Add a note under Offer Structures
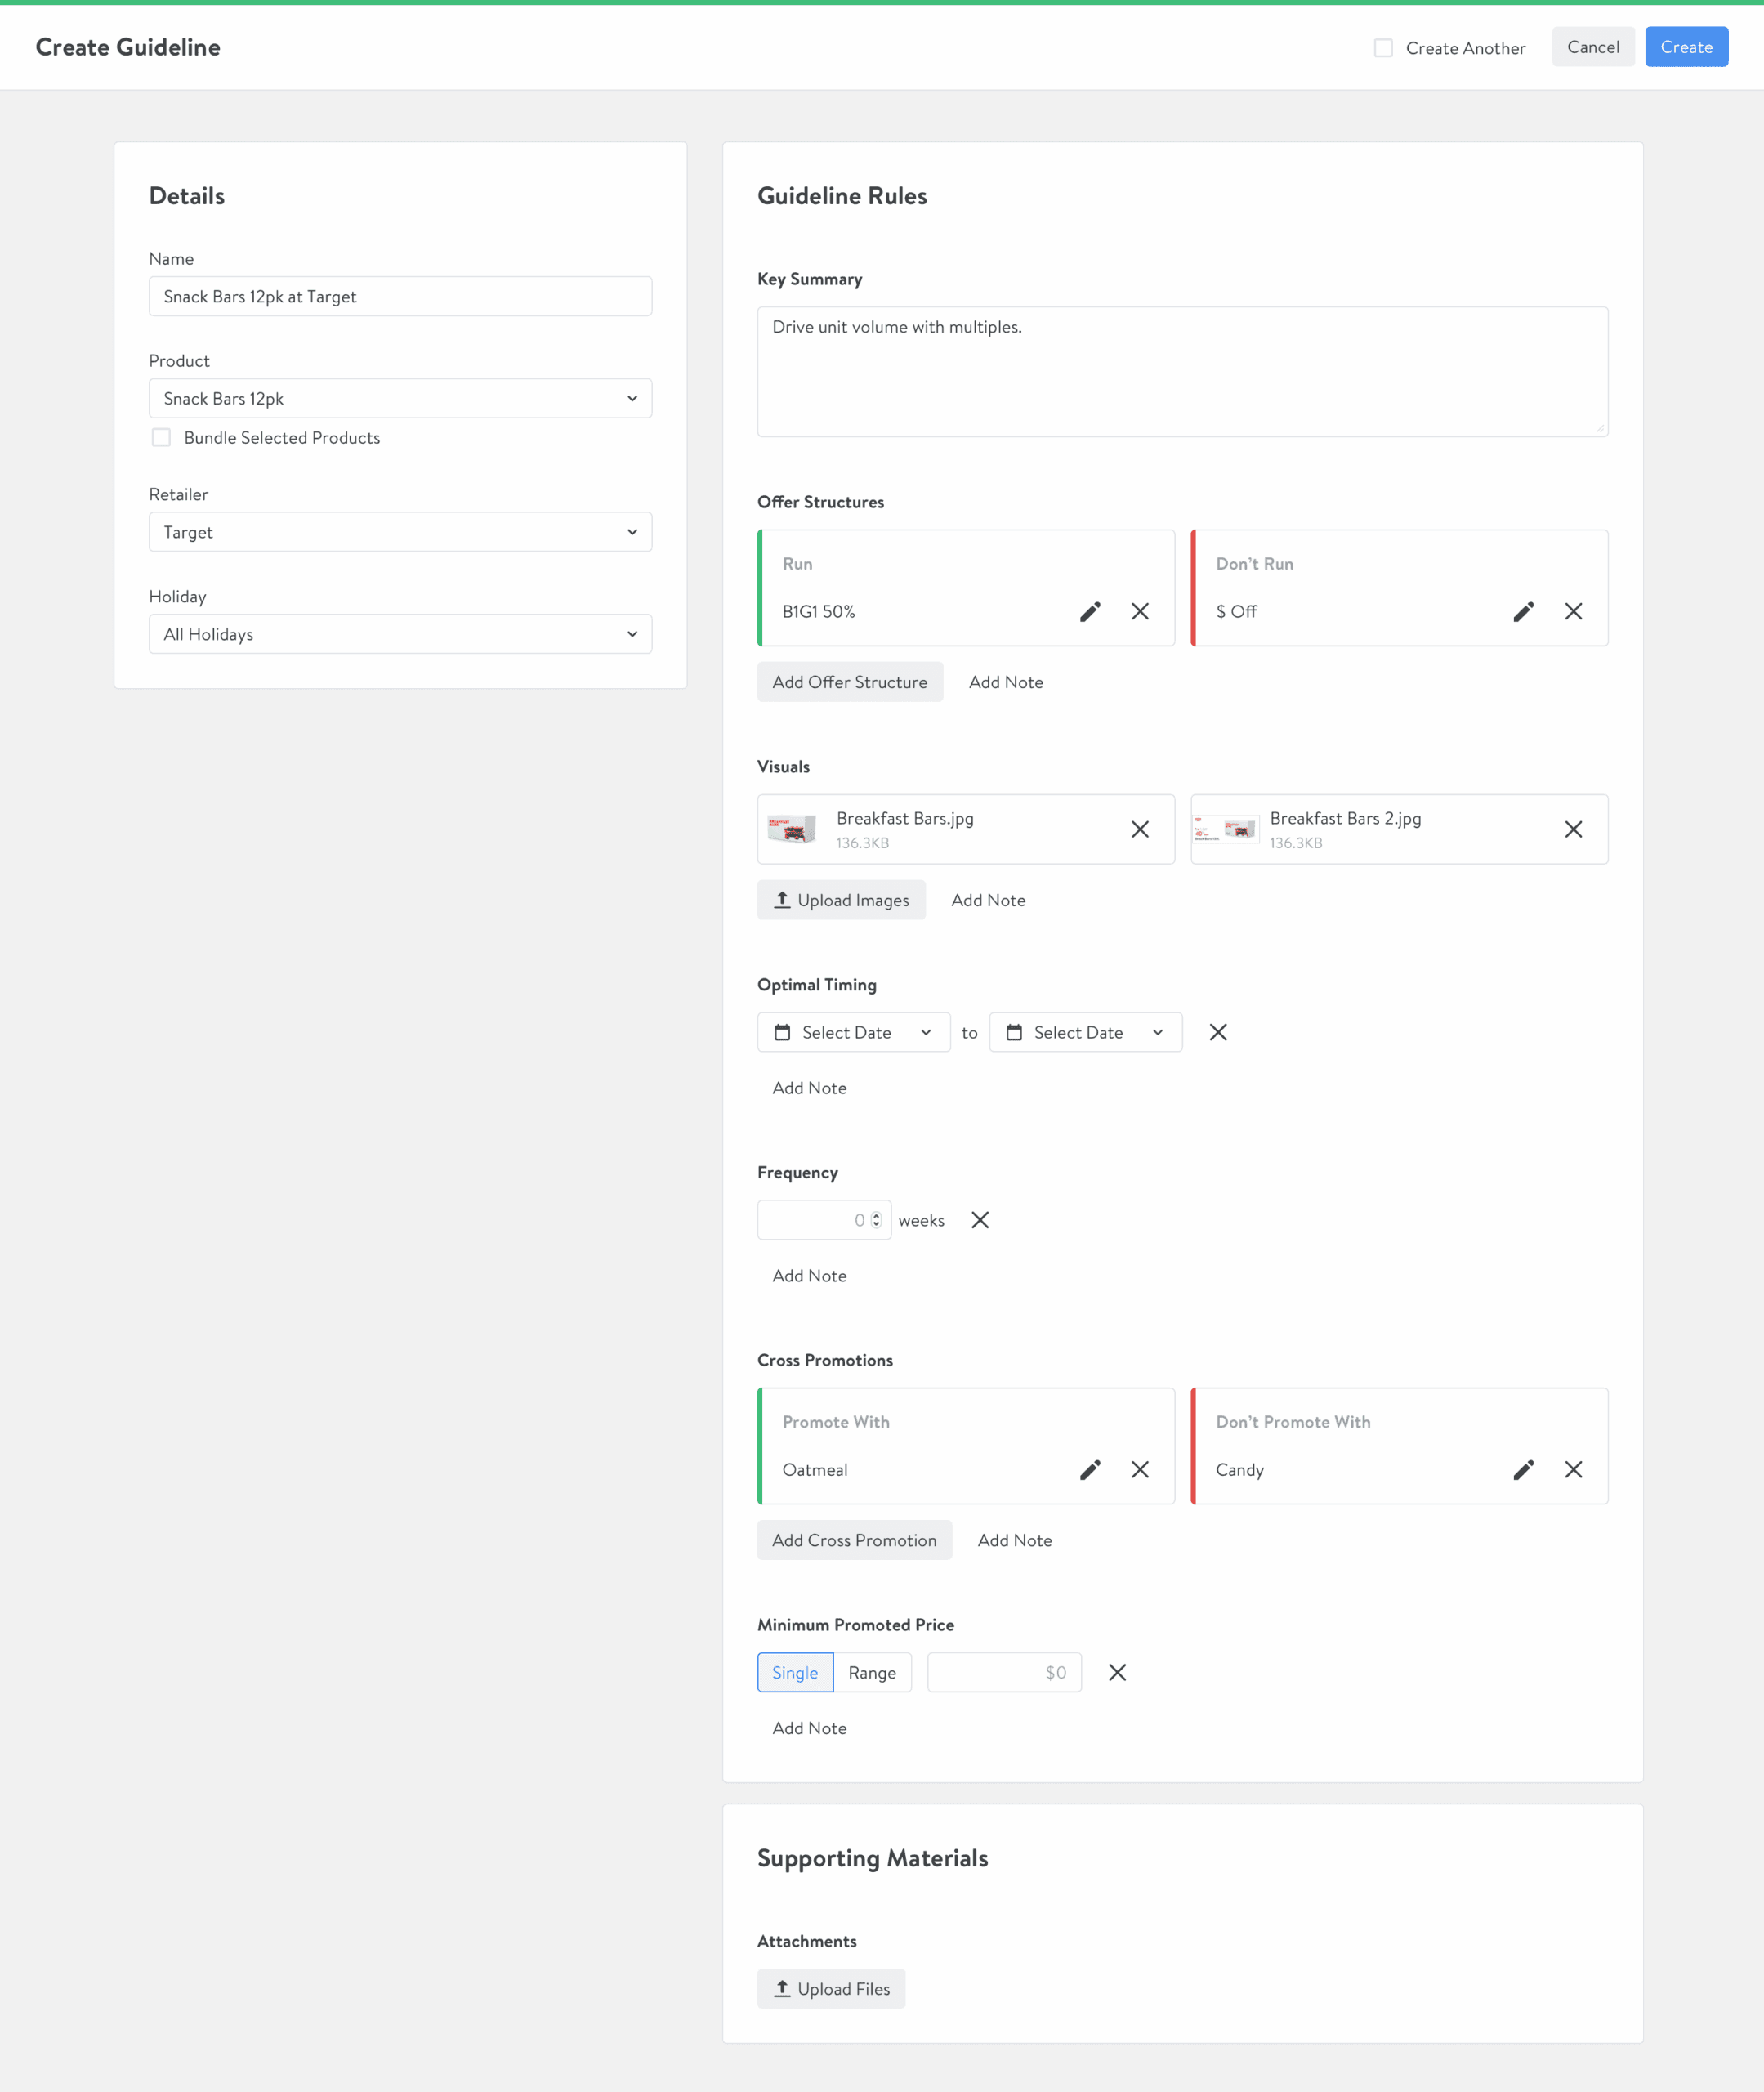This screenshot has width=1764, height=2092. (x=1006, y=682)
